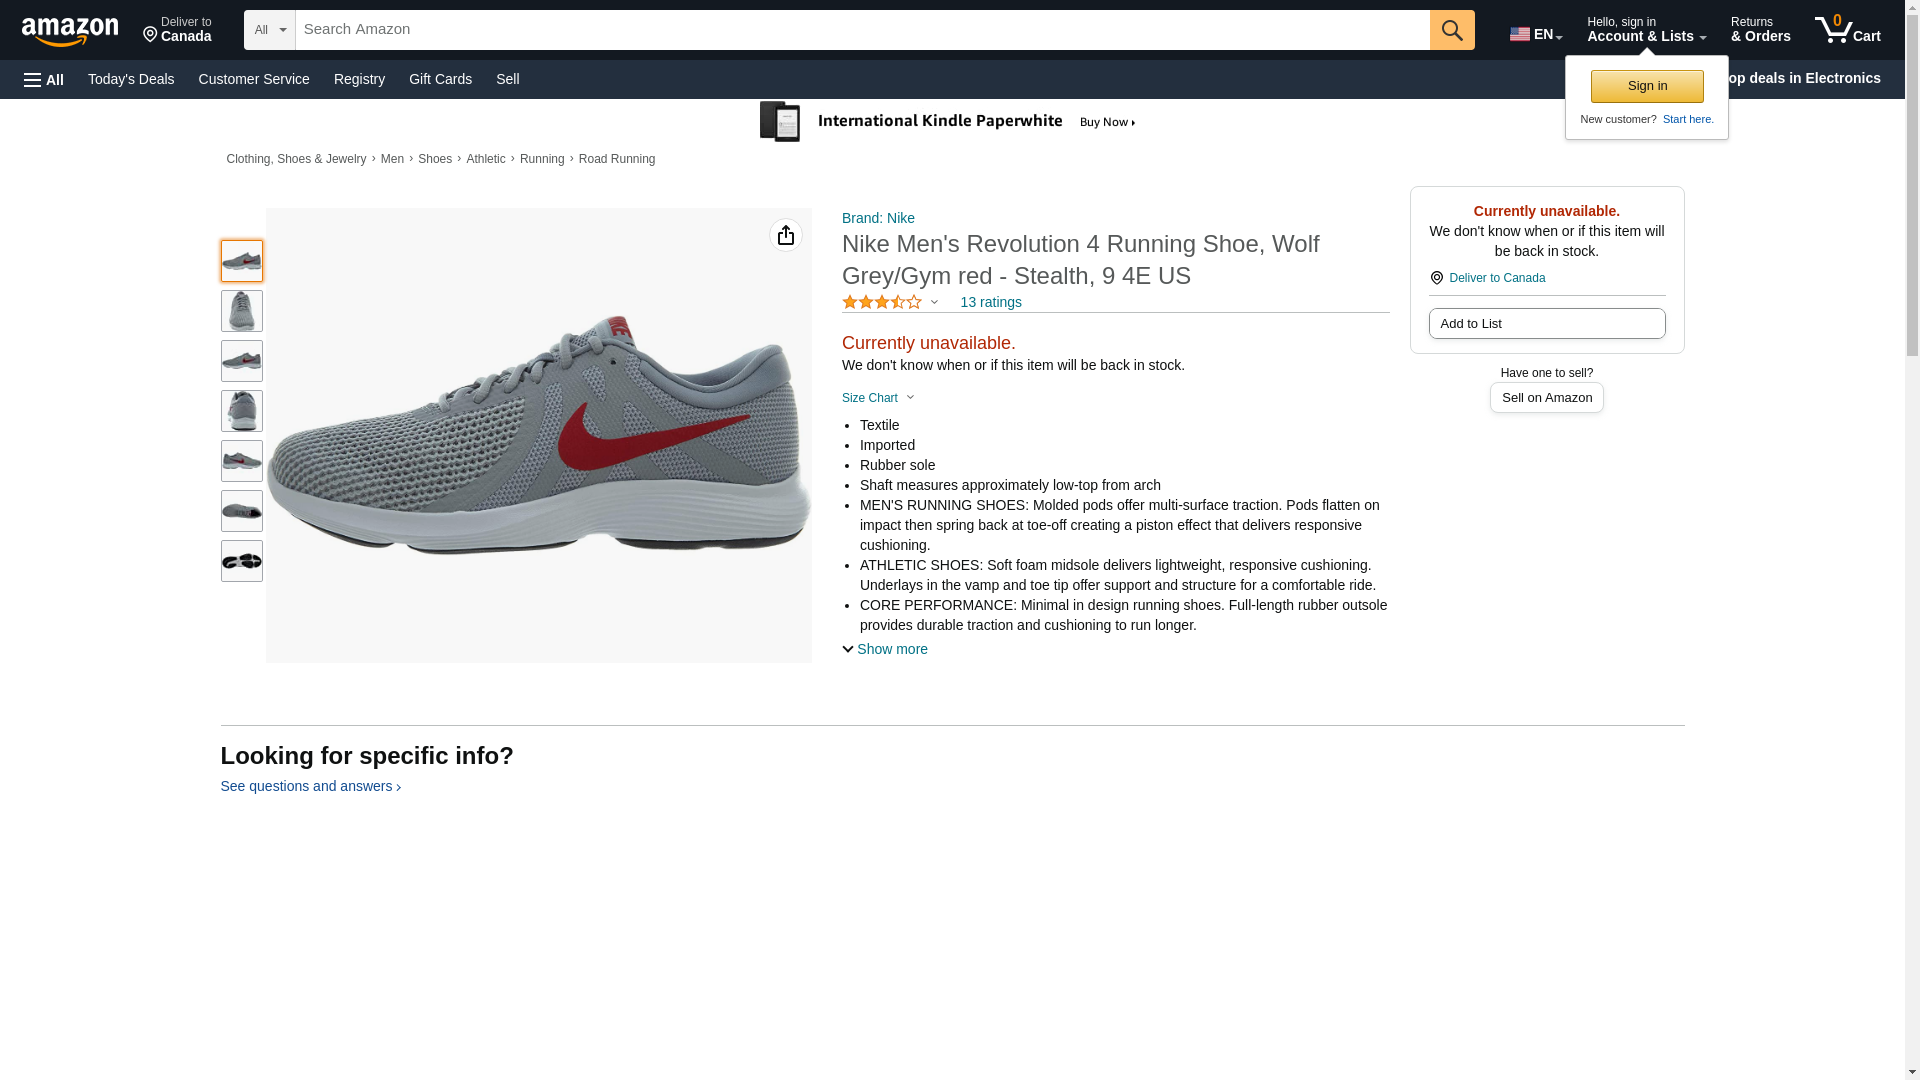
Task: Click the Amazon logo
Action: click(x=70, y=31)
